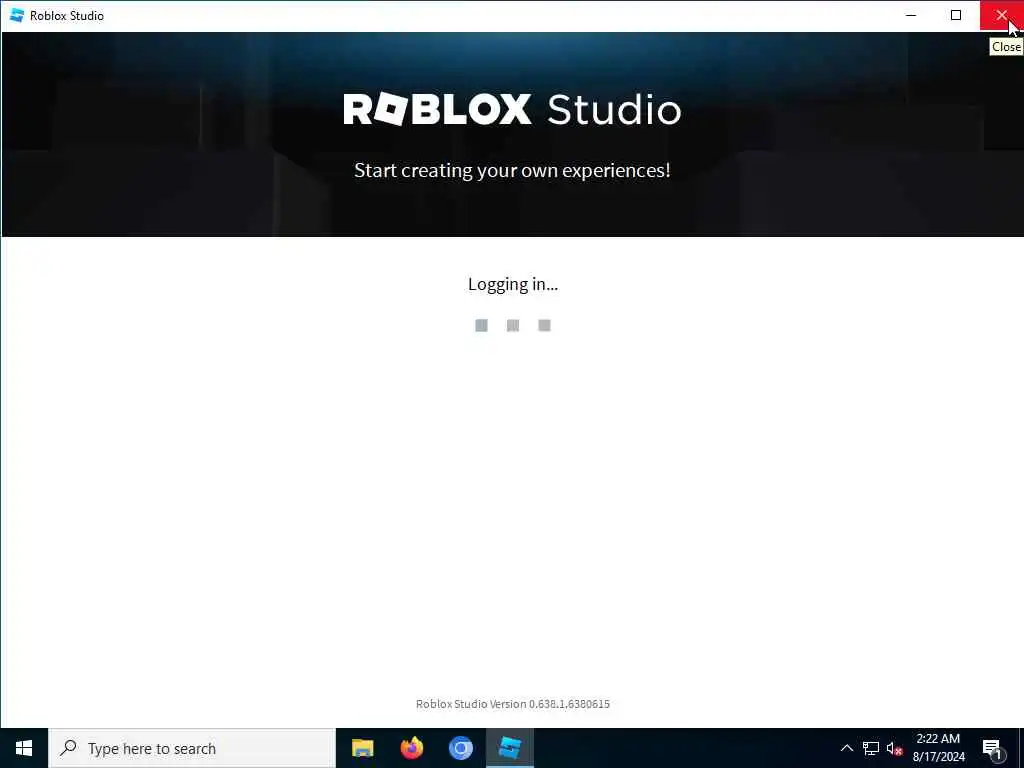Click the Roblox Studio Version text

pyautogui.click(x=513, y=704)
